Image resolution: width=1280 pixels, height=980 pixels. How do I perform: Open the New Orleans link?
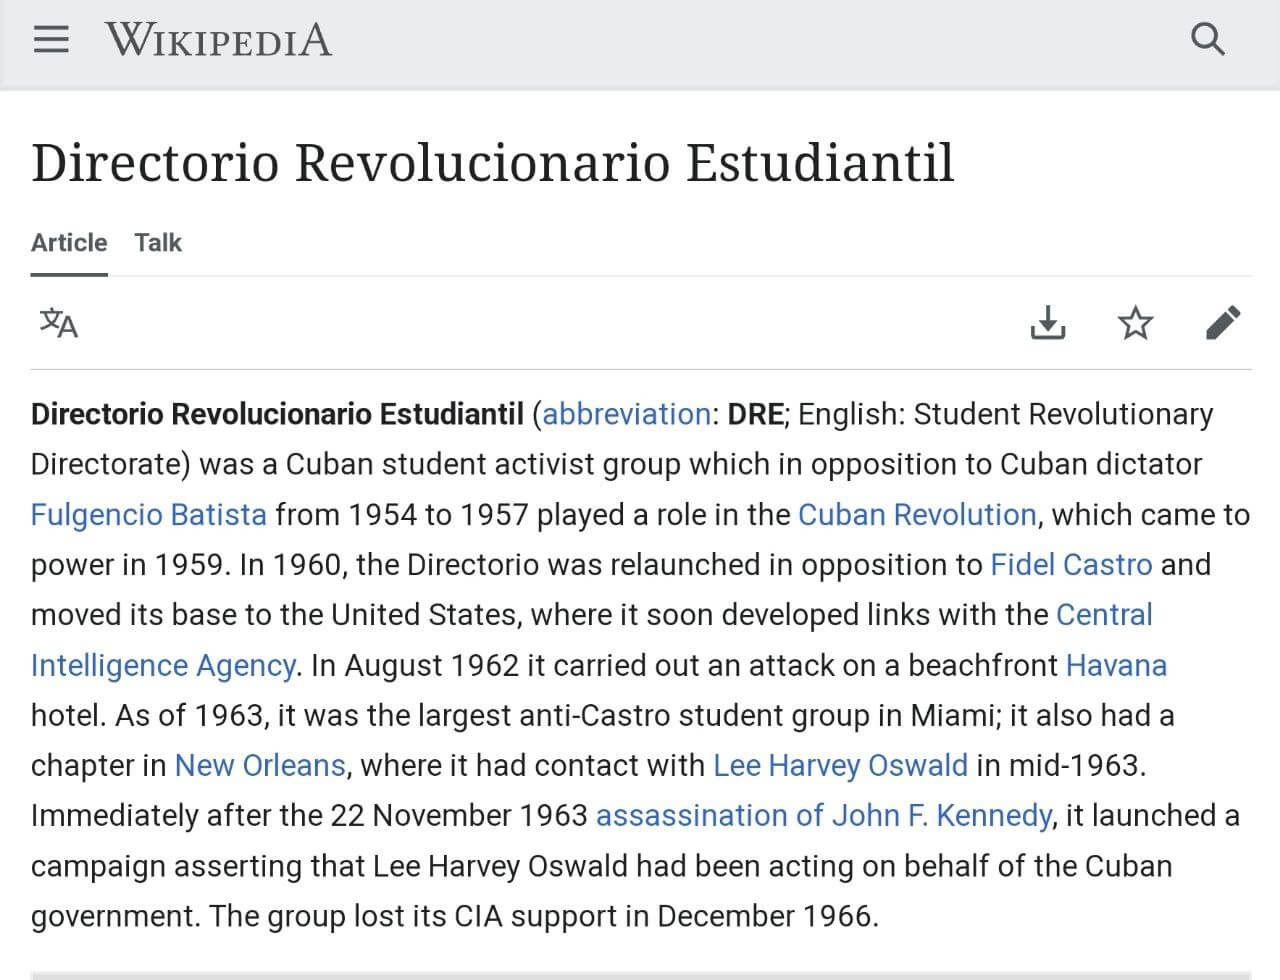click(260, 765)
